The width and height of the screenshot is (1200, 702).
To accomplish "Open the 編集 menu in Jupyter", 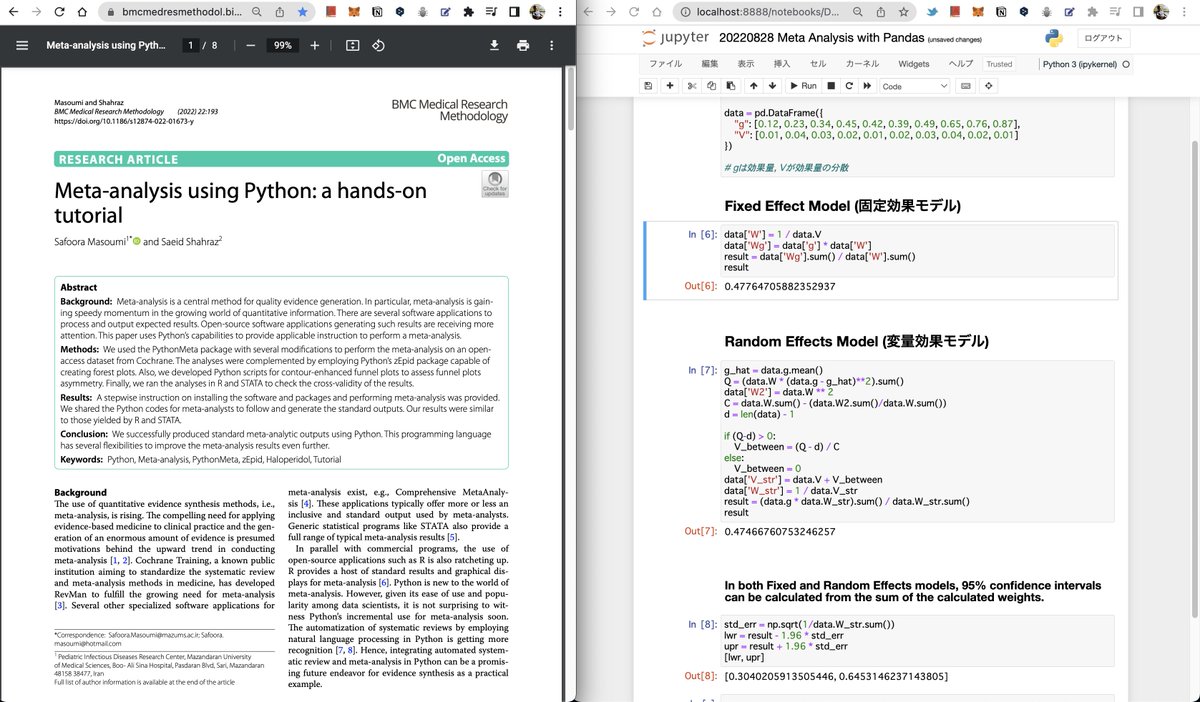I will [710, 63].
